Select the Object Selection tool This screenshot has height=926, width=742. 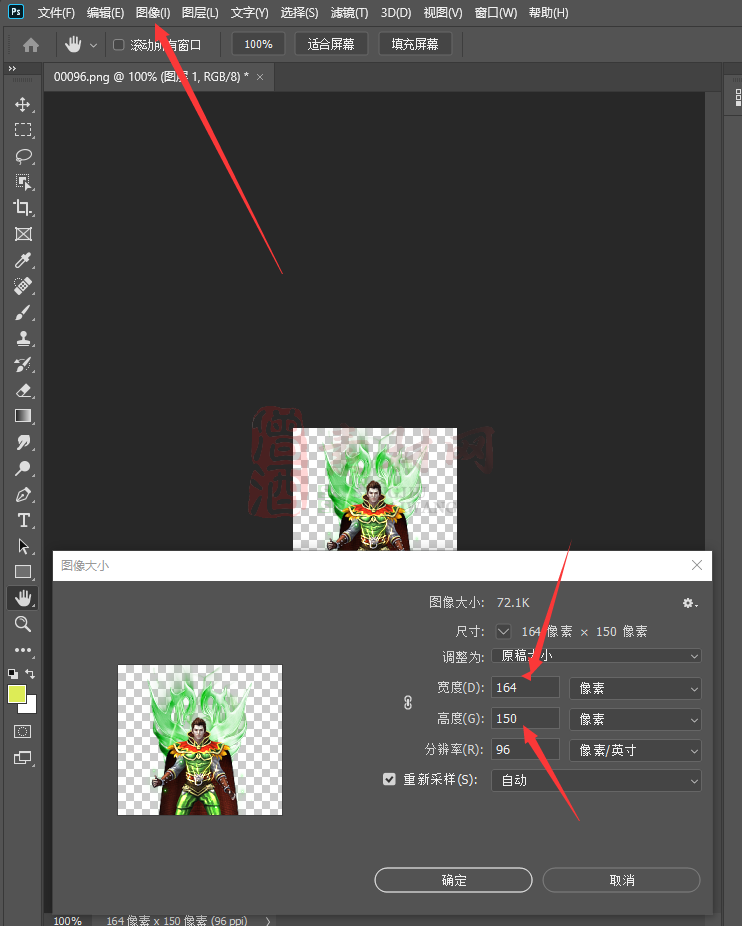[23, 182]
